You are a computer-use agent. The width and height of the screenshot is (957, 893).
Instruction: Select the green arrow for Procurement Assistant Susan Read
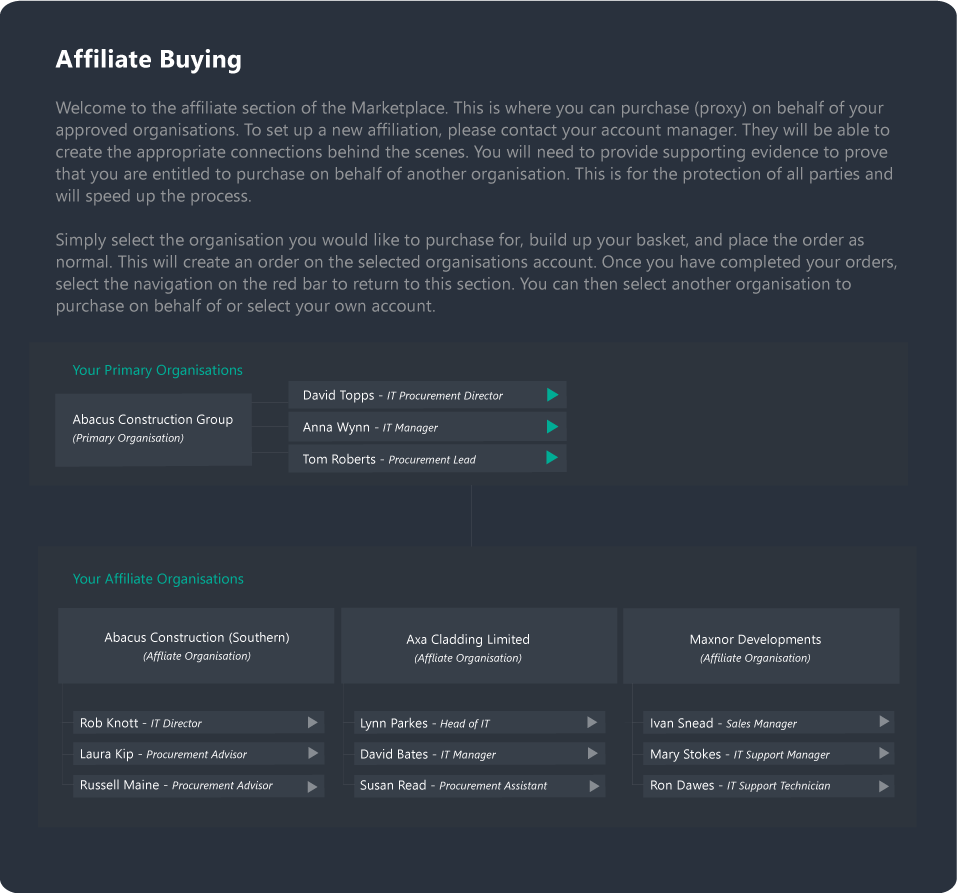point(592,785)
